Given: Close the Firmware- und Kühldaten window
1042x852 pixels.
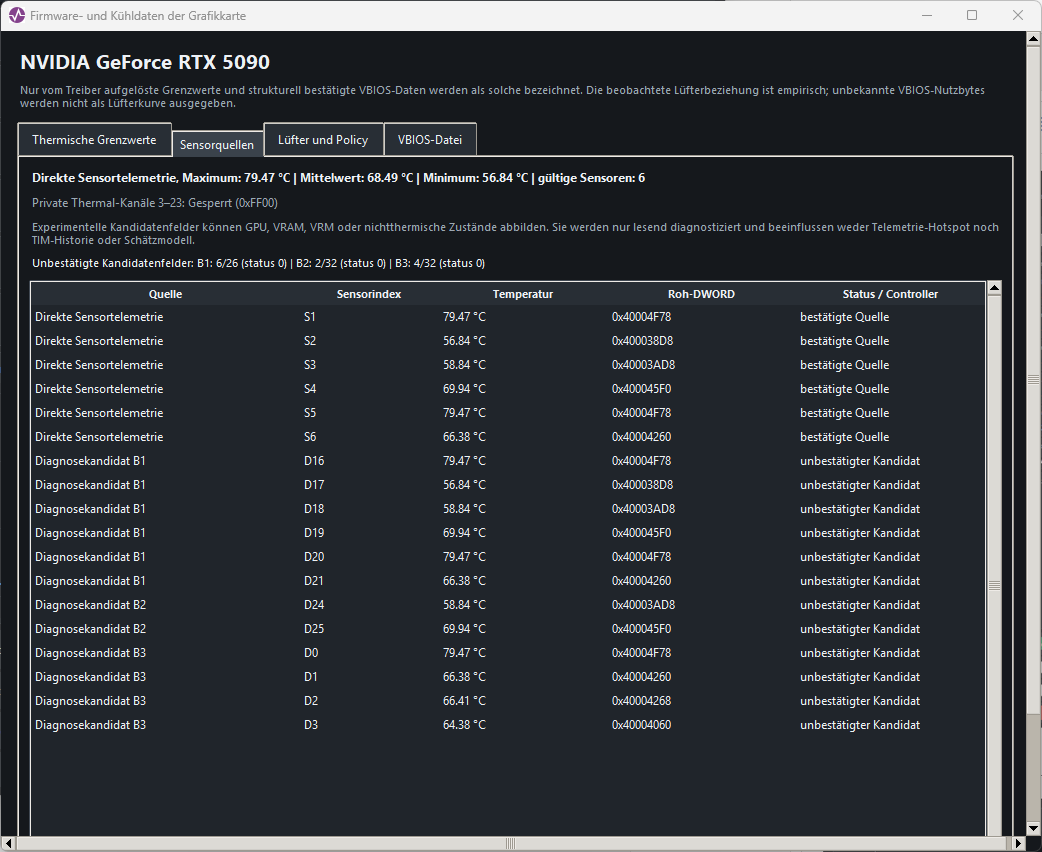Looking at the screenshot, I should coord(1017,15).
